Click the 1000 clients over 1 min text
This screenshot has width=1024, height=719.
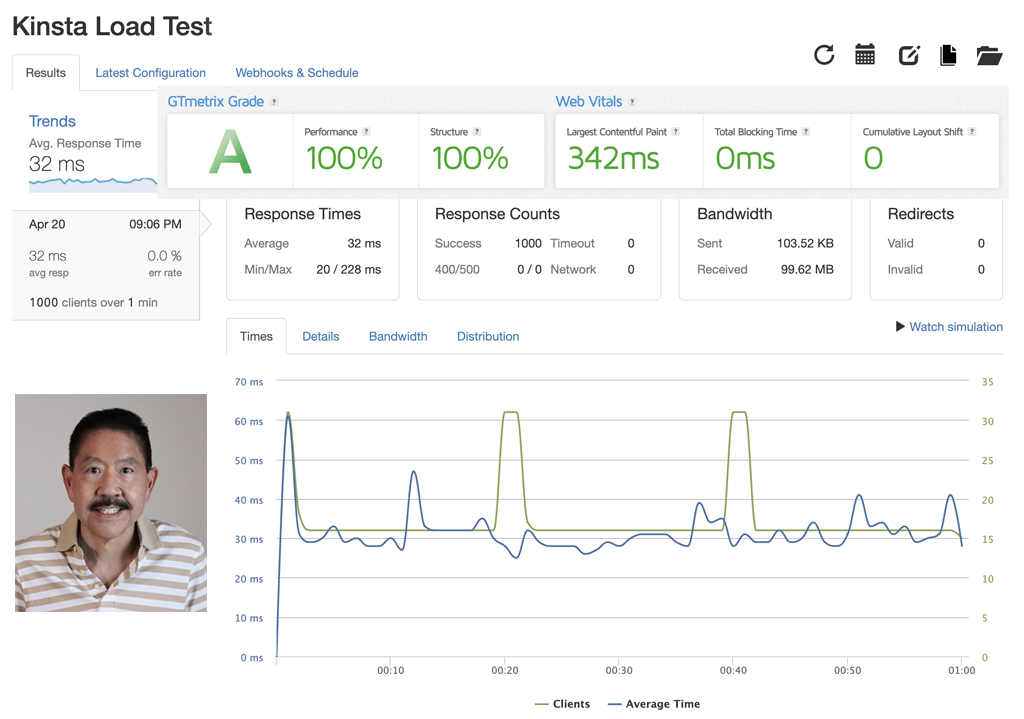(93, 302)
